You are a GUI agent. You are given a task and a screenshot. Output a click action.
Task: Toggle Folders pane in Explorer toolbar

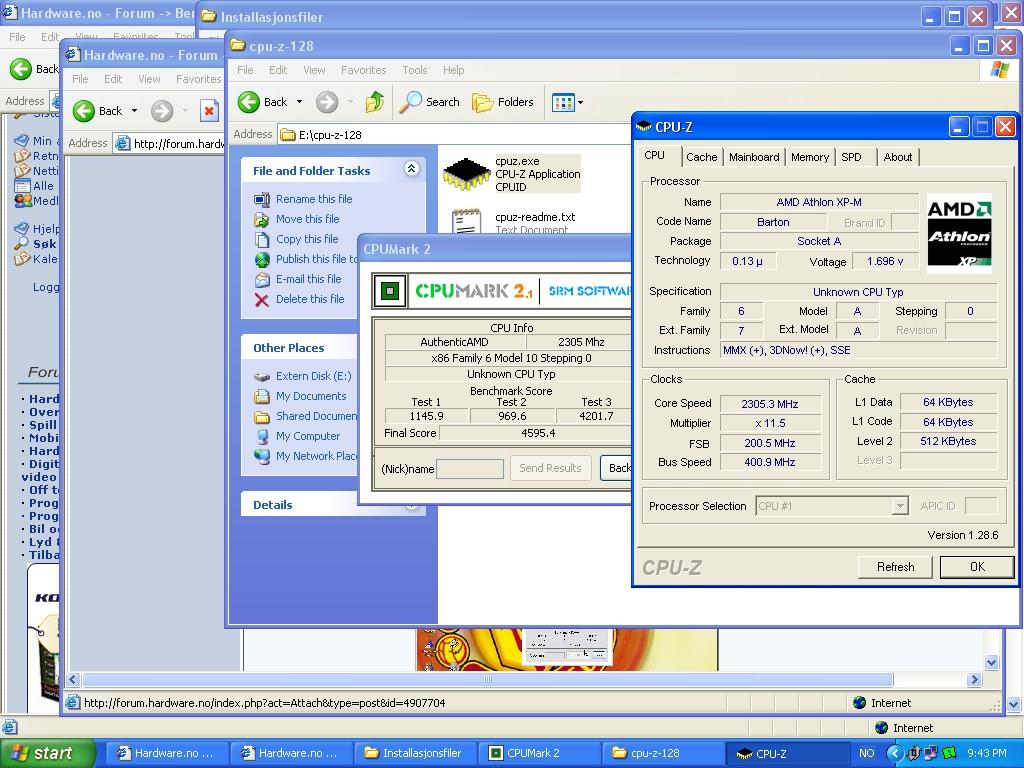503,102
